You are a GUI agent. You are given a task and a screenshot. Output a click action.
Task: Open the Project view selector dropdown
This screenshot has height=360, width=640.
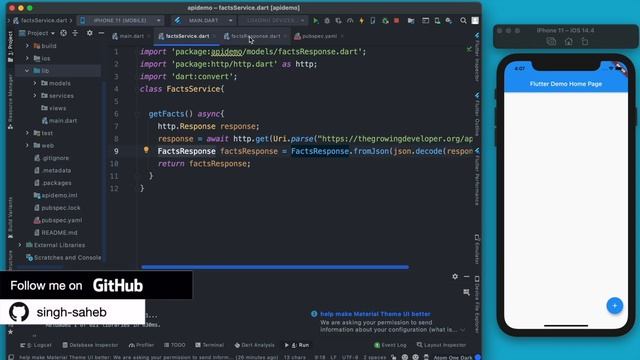[x=37, y=33]
